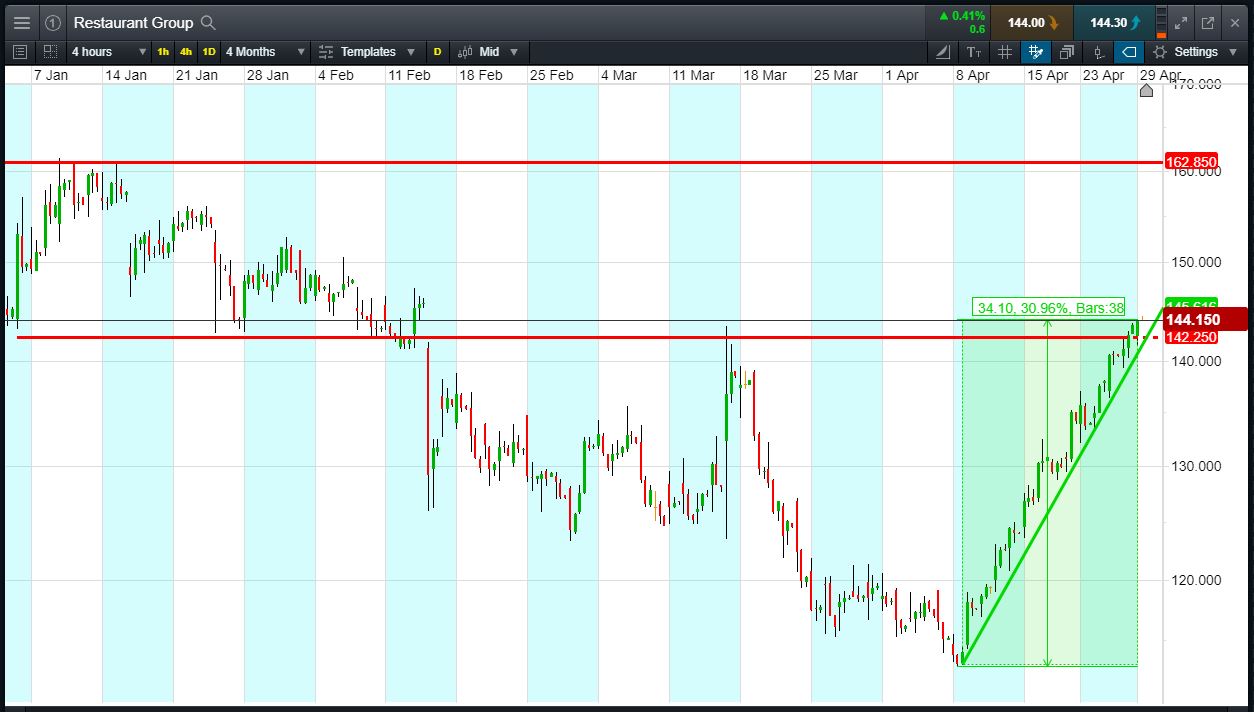This screenshot has width=1254, height=712.
Task: Click the dotted area selection icon
Action: [50, 52]
